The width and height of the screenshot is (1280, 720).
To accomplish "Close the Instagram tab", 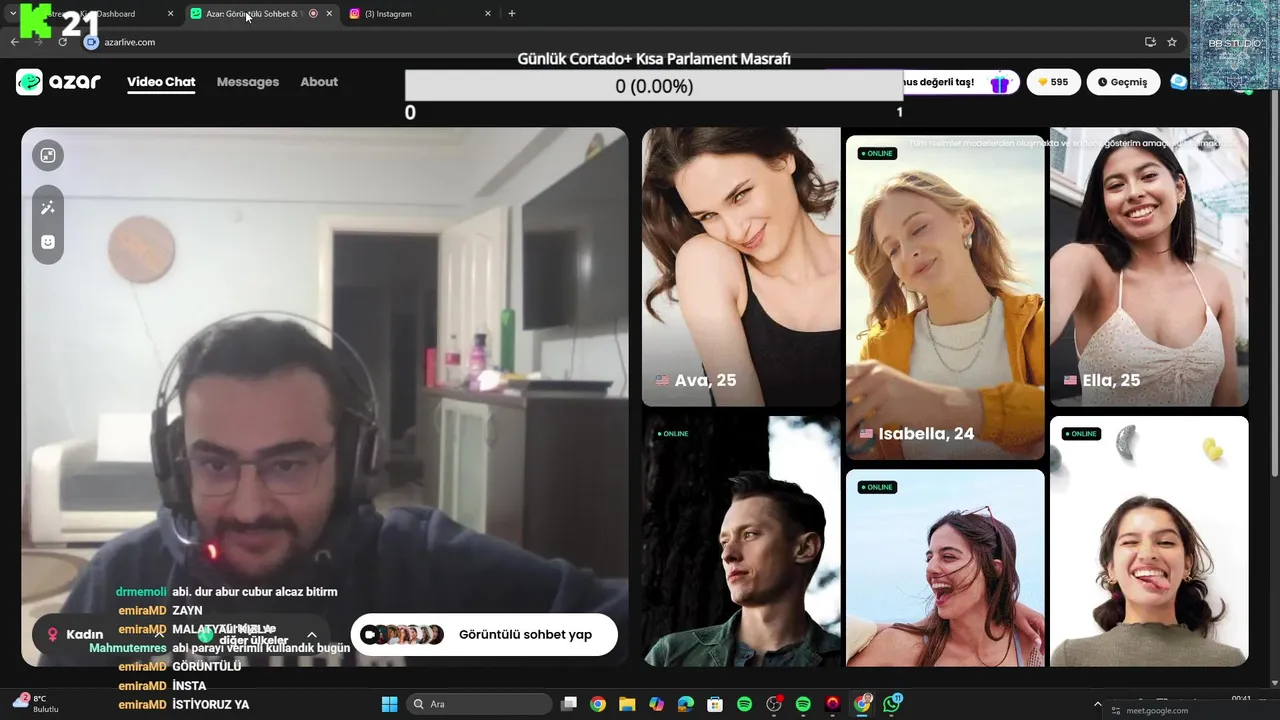I will pyautogui.click(x=488, y=14).
